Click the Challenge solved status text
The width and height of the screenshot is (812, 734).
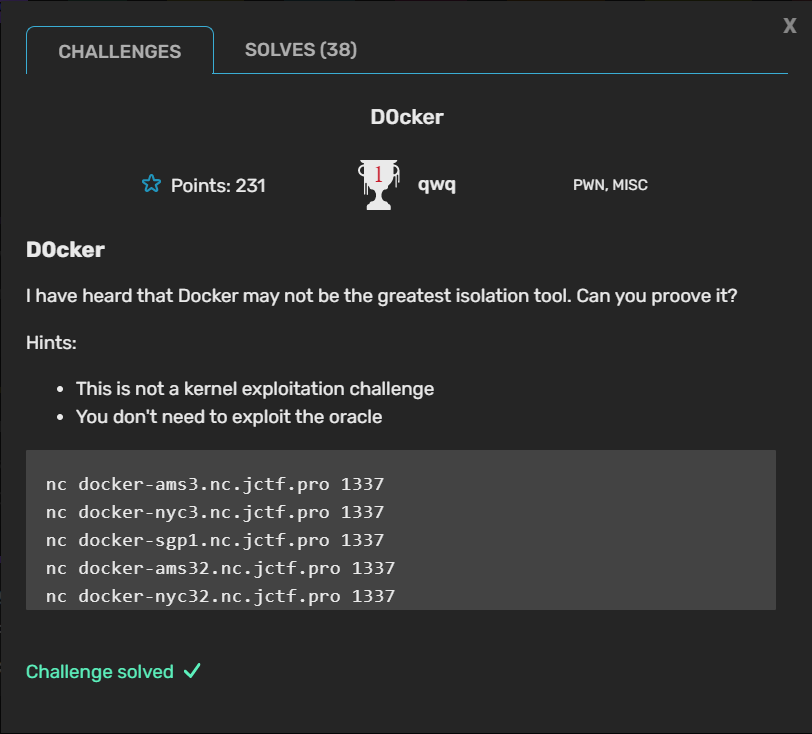100,672
